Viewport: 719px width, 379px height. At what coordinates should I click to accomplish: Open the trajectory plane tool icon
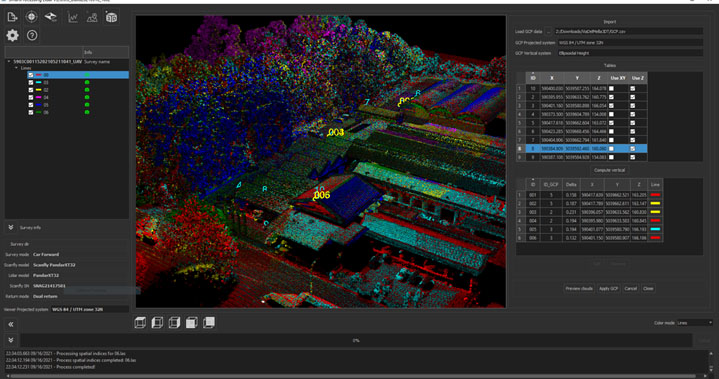point(50,17)
